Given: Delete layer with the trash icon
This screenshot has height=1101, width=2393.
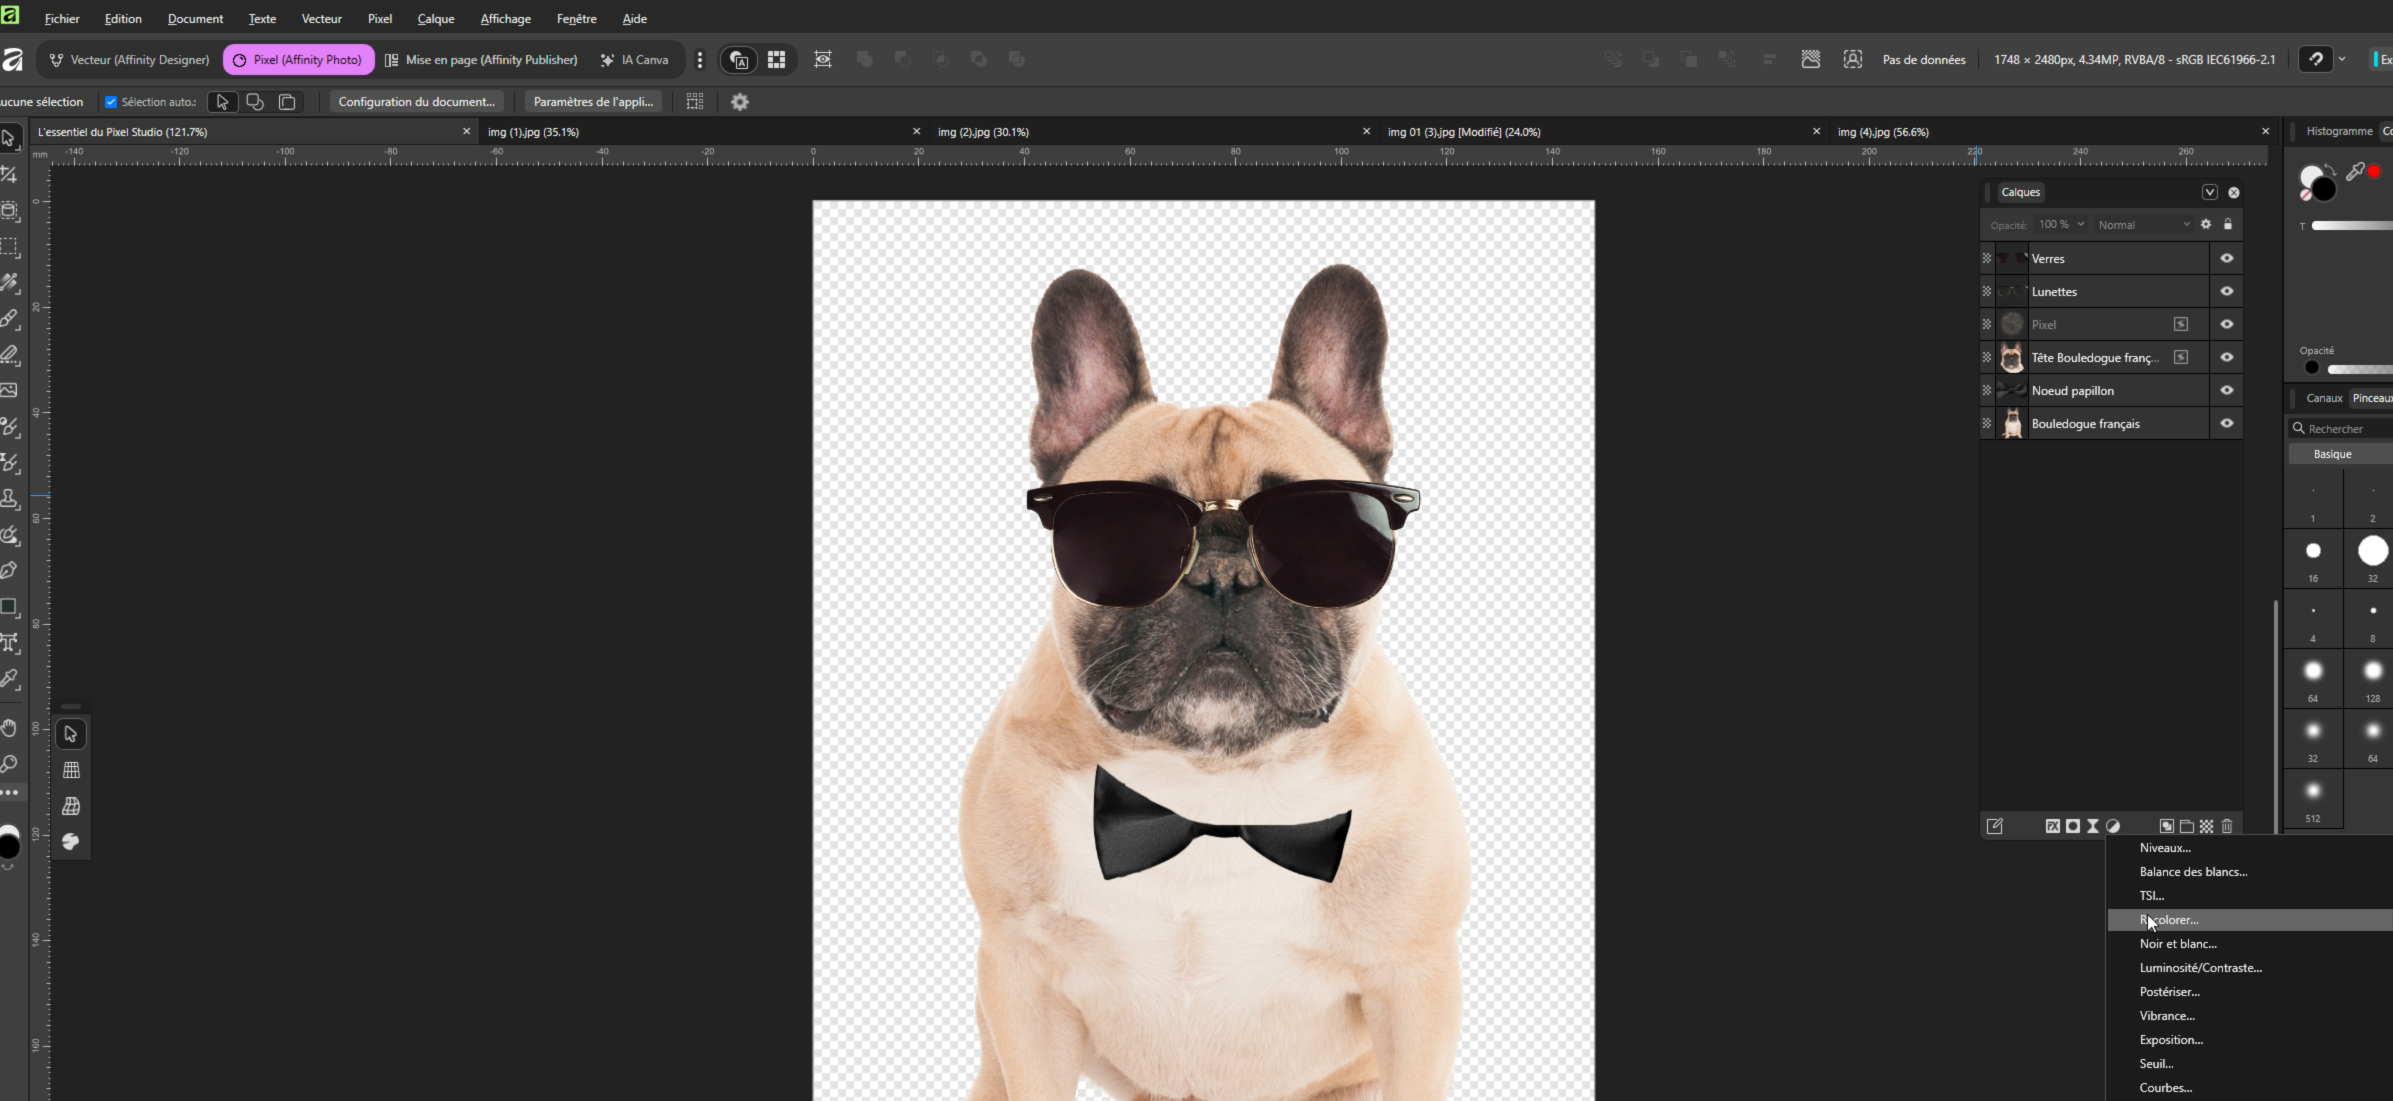Looking at the screenshot, I should click(2227, 826).
